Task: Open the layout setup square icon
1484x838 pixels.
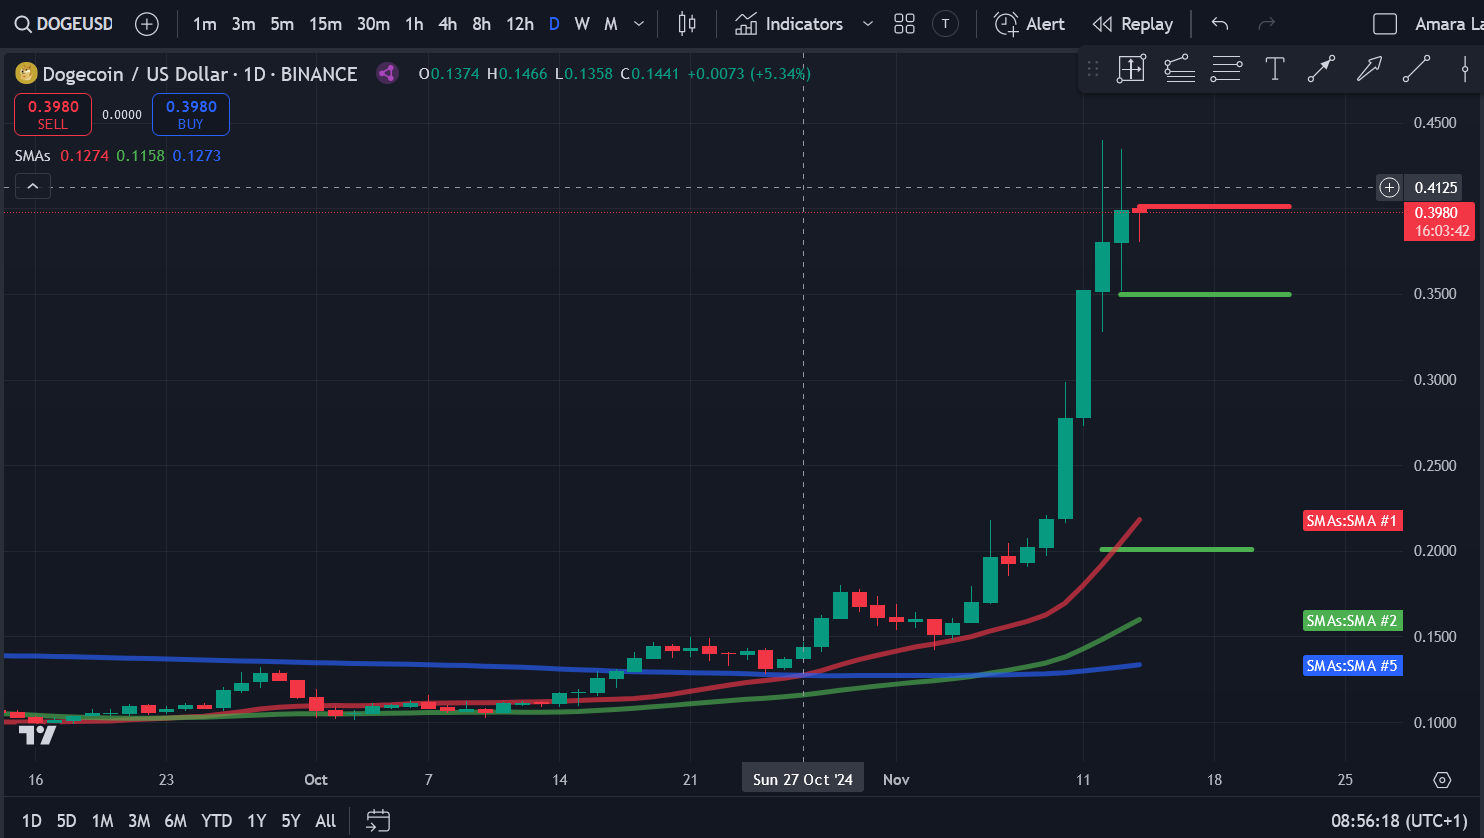Action: click(x=1385, y=24)
